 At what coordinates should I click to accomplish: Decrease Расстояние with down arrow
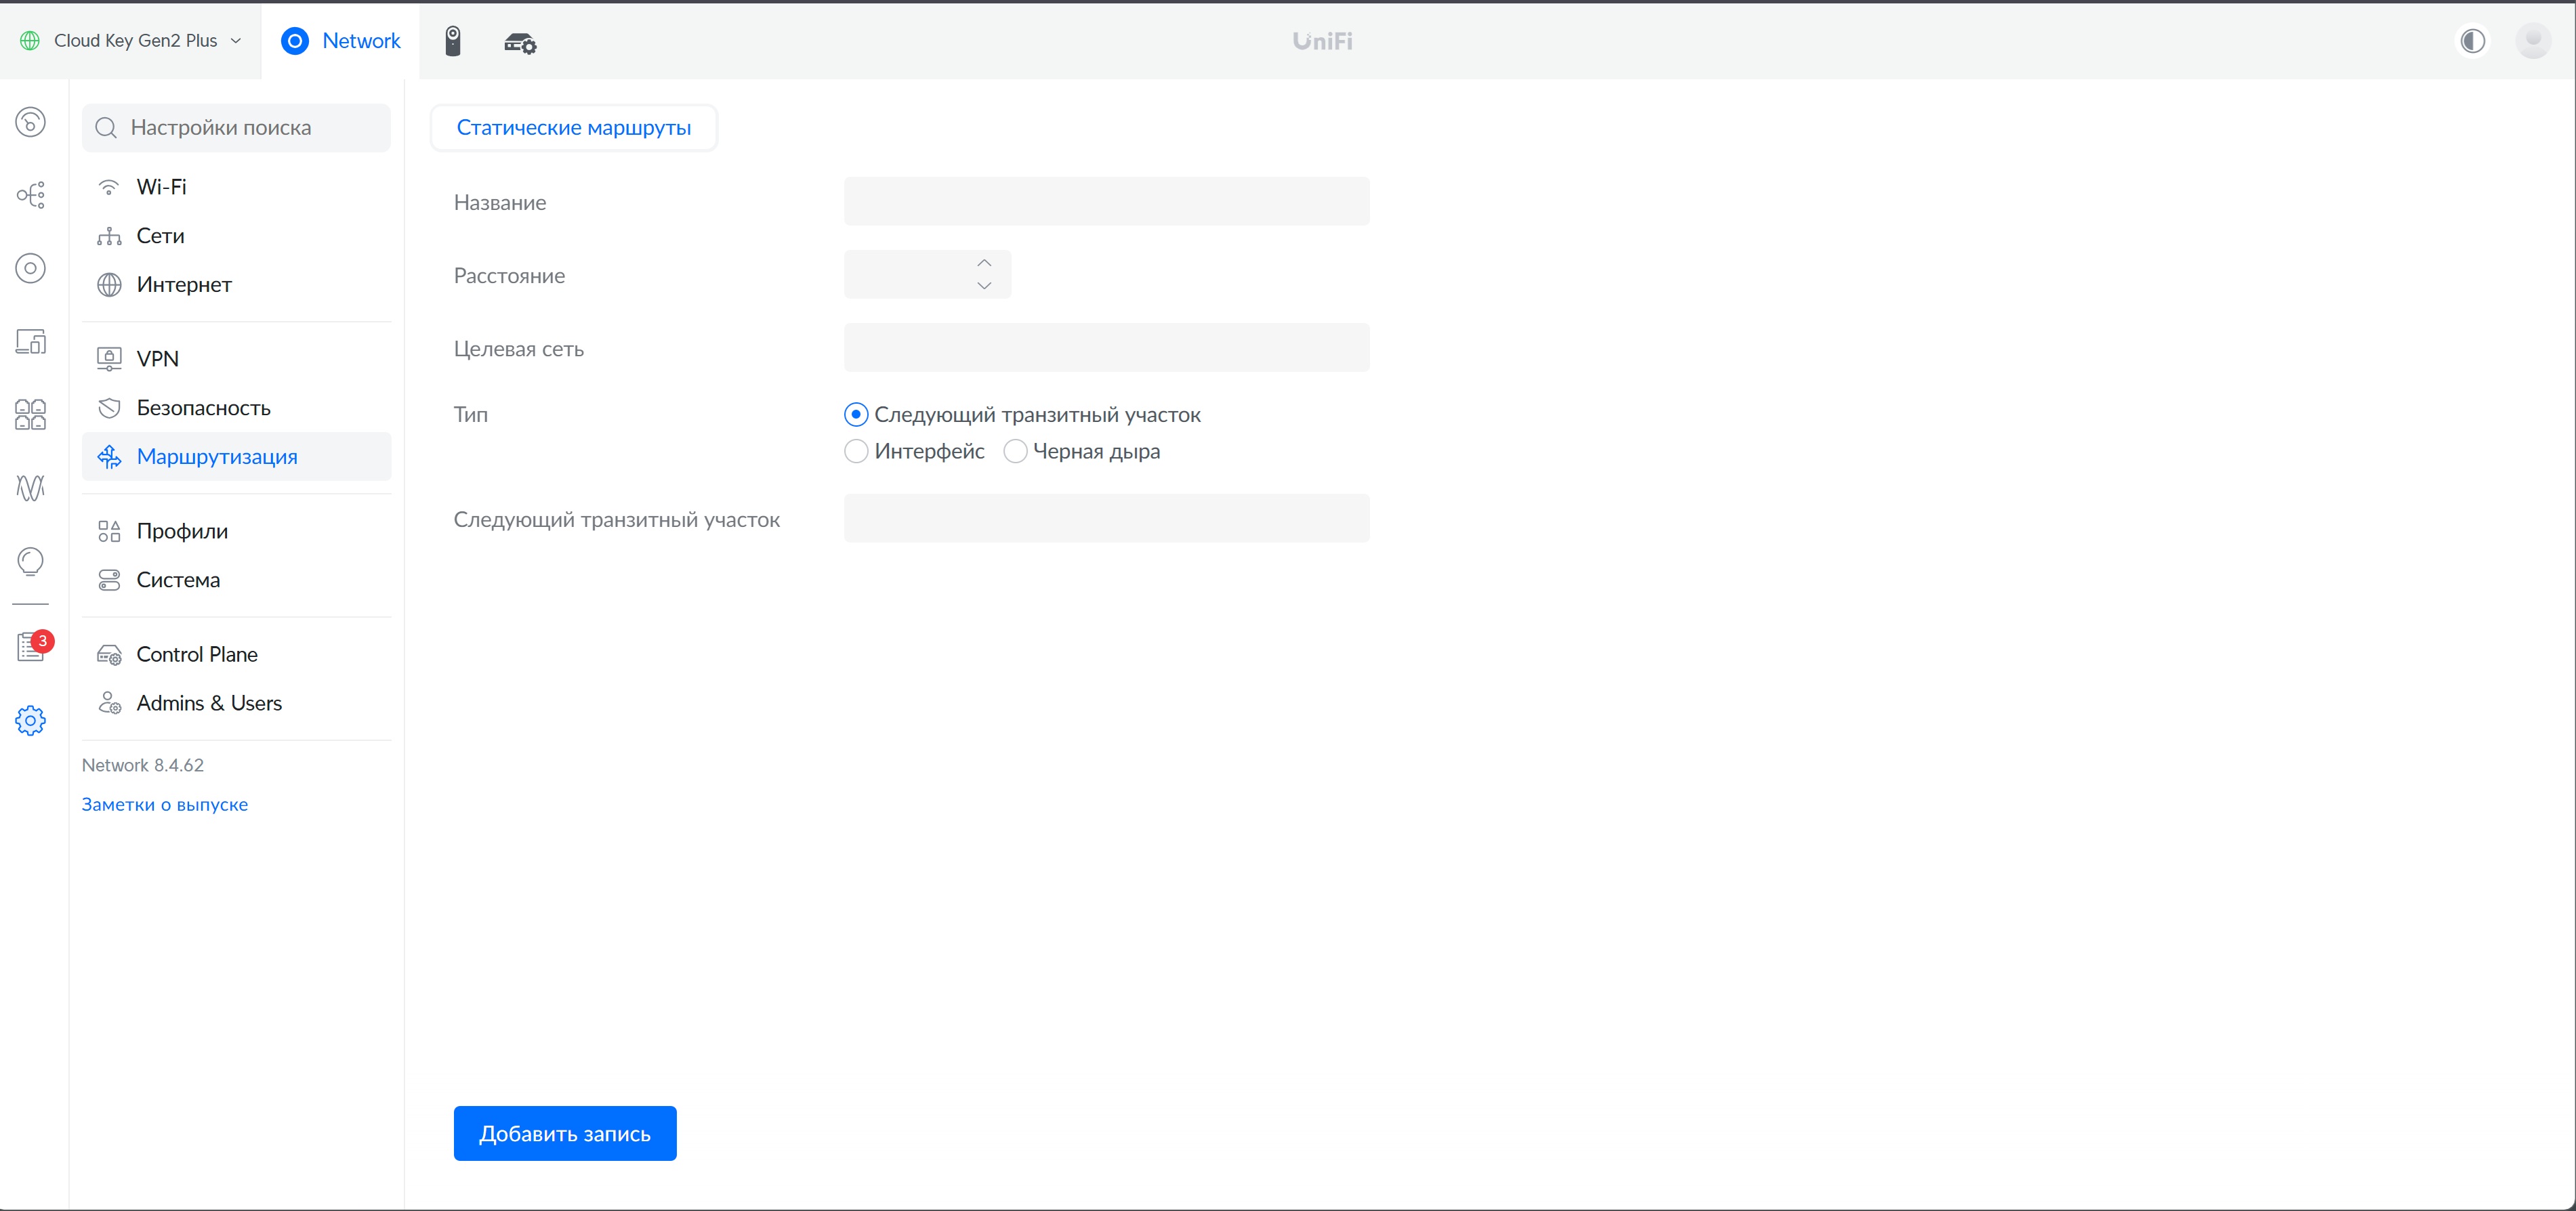984,286
